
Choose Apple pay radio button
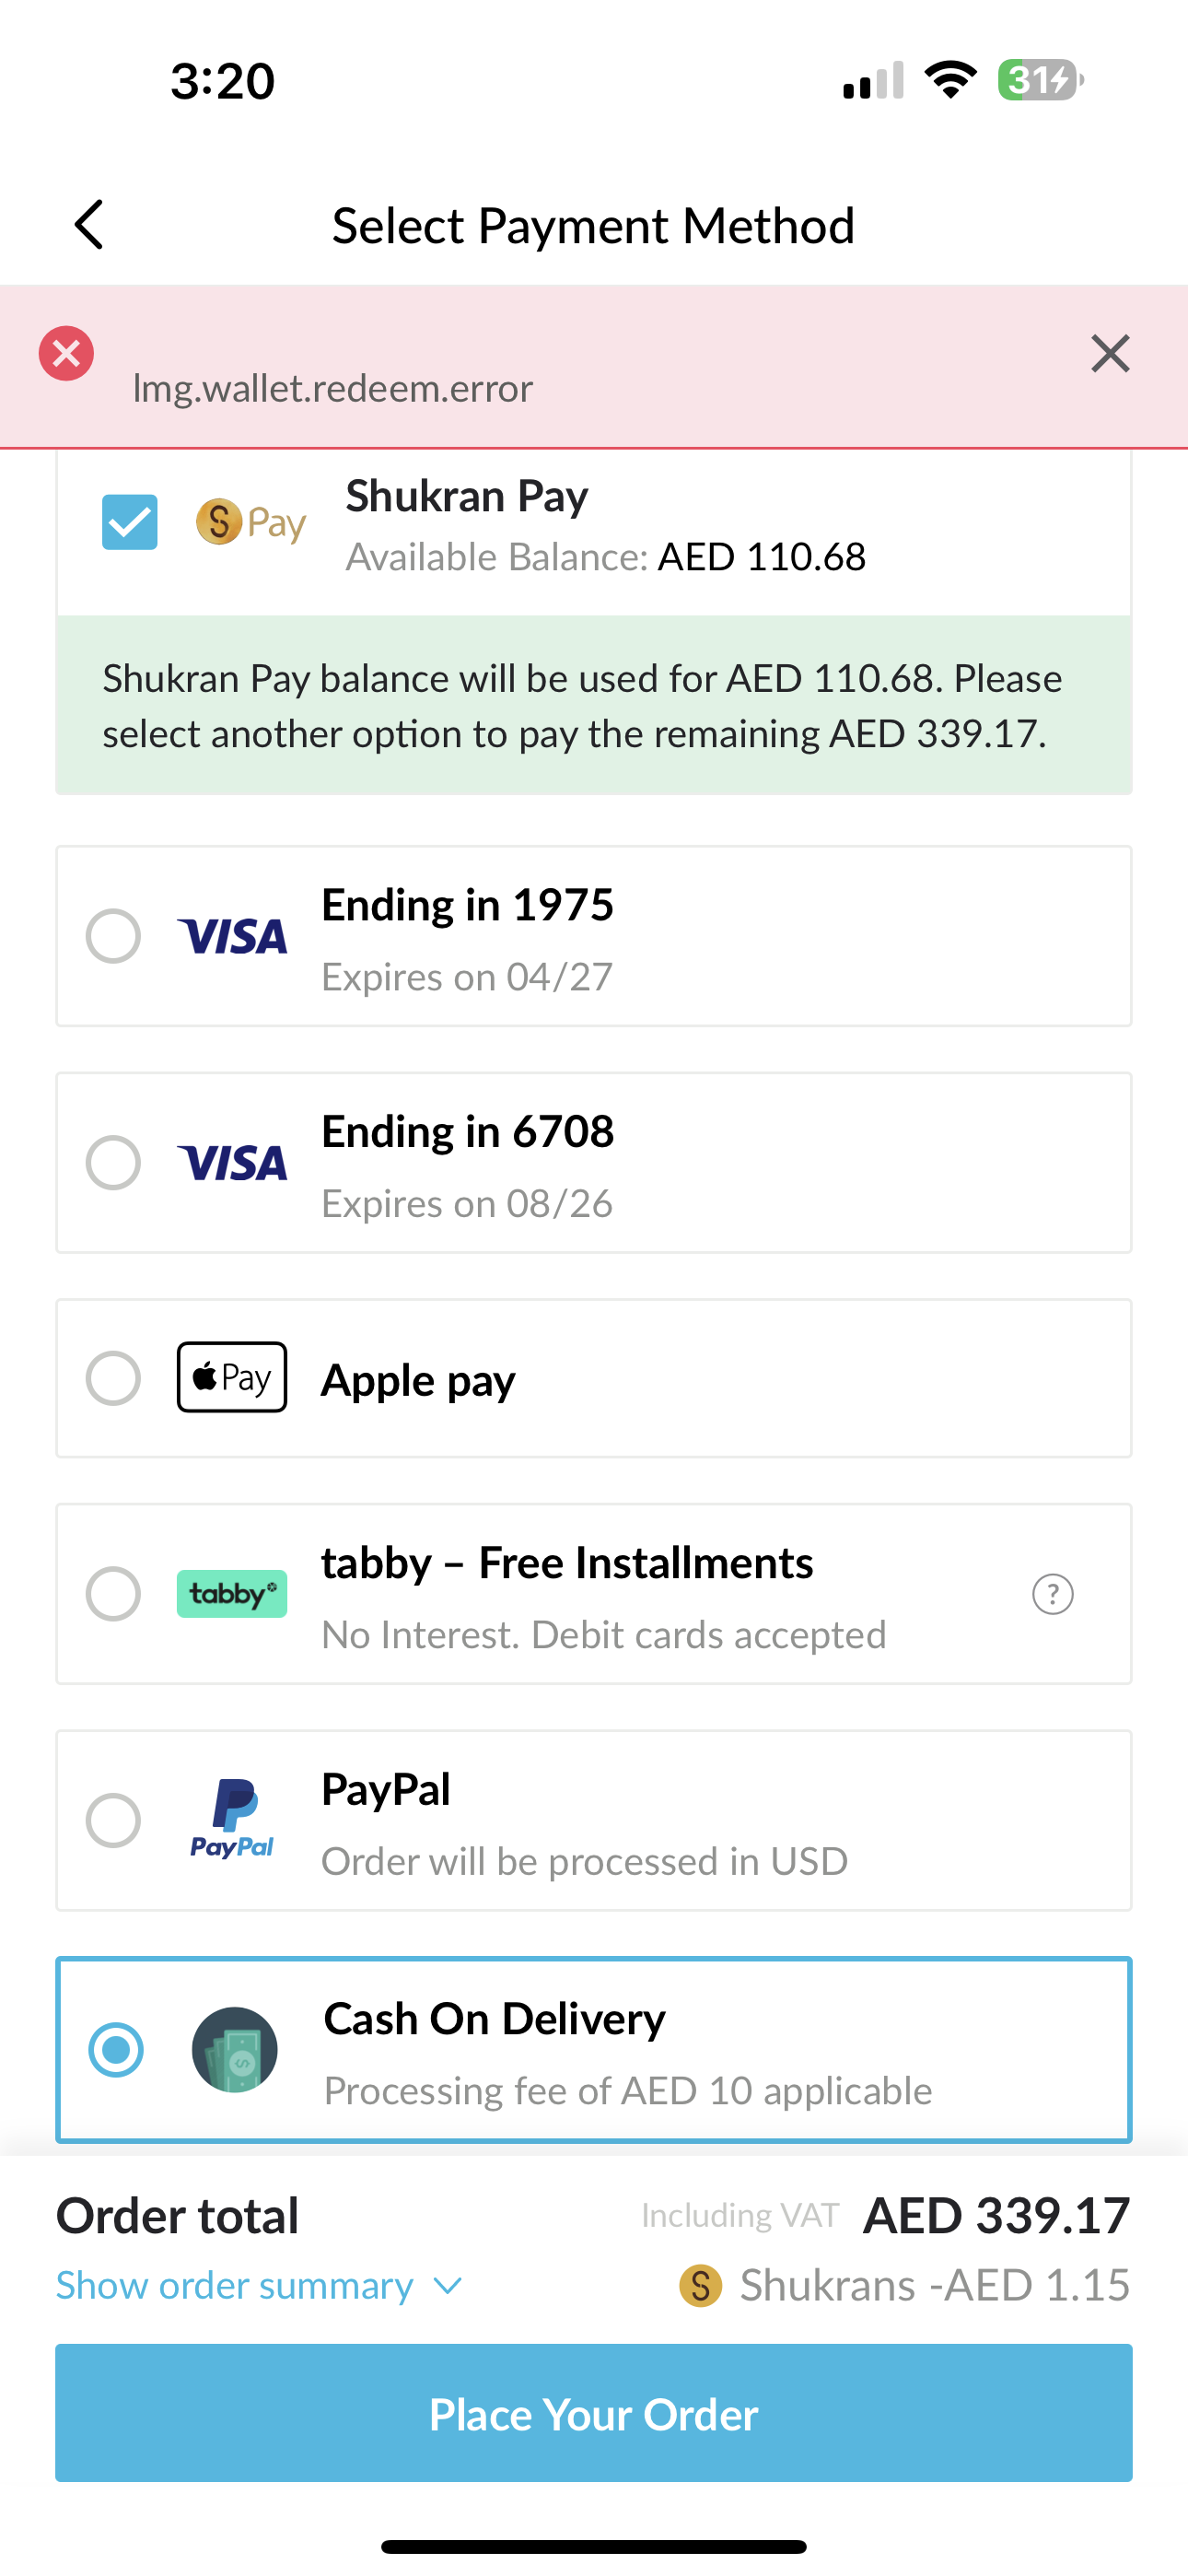113,1378
